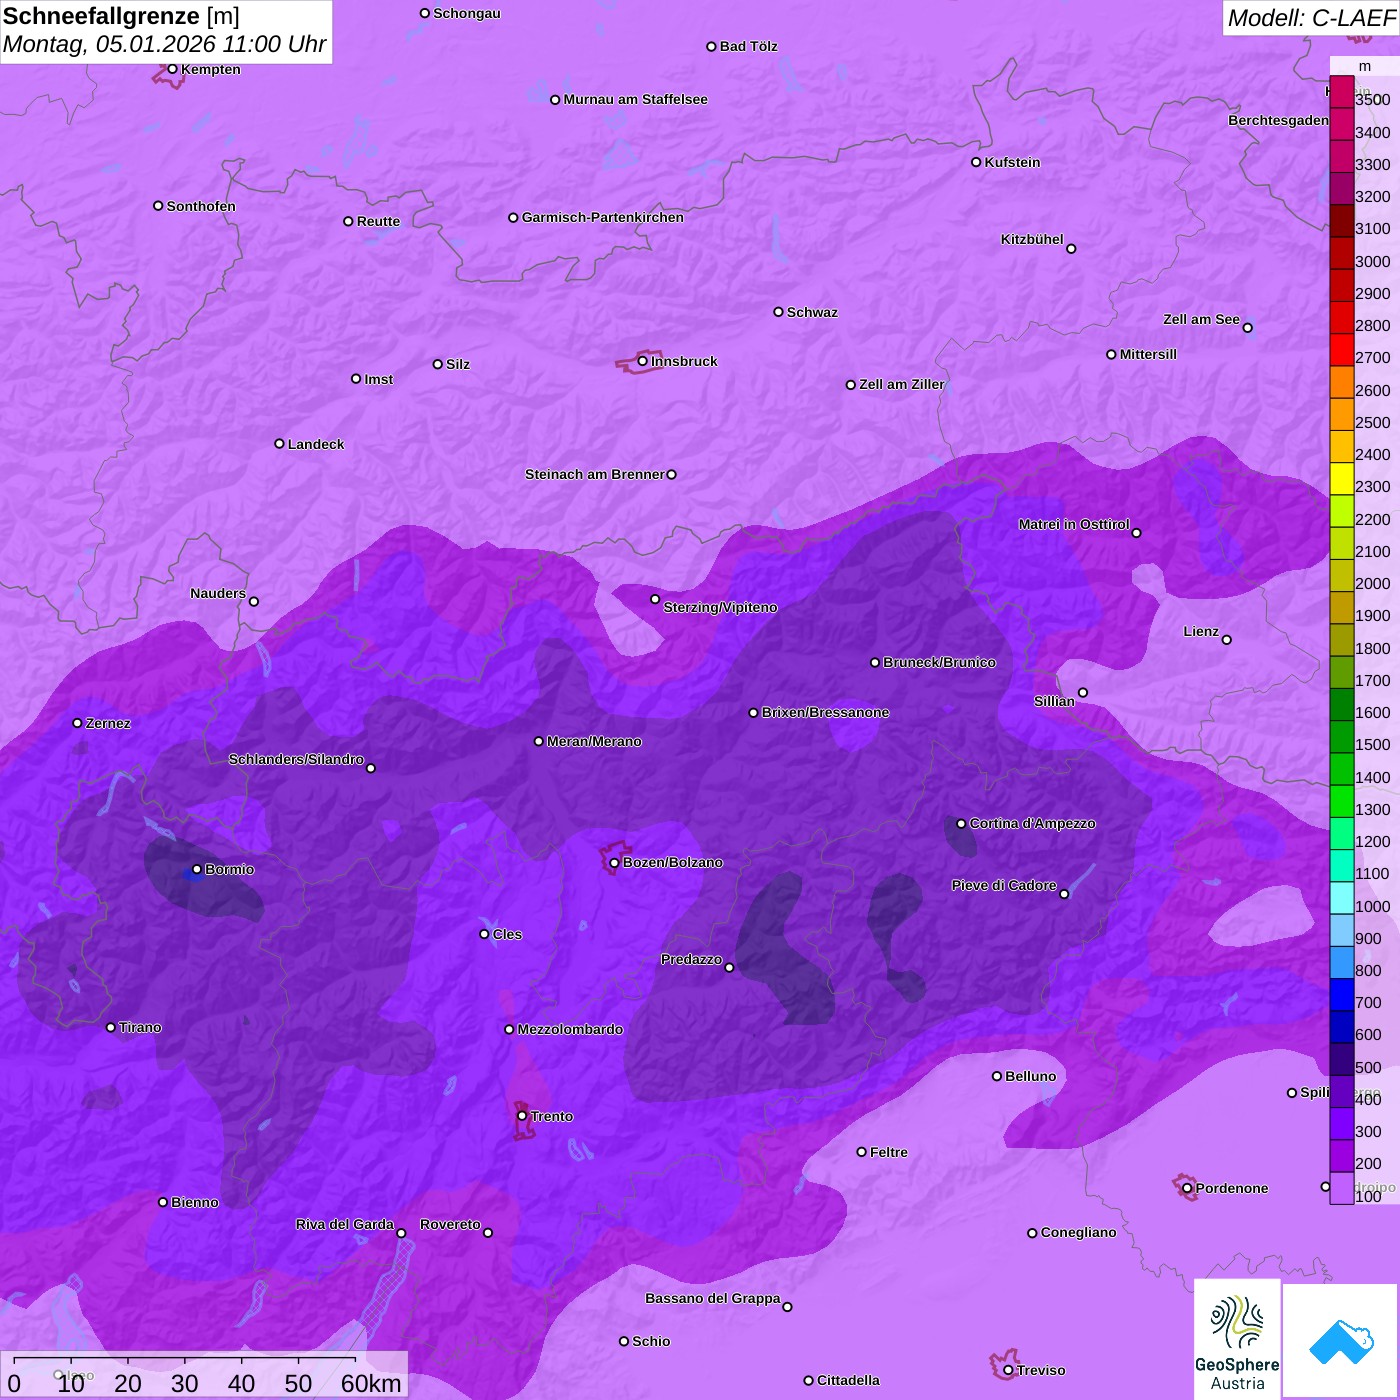This screenshot has height=1400, width=1400.
Task: Click the Steinach am Brenner label
Action: coord(595,474)
